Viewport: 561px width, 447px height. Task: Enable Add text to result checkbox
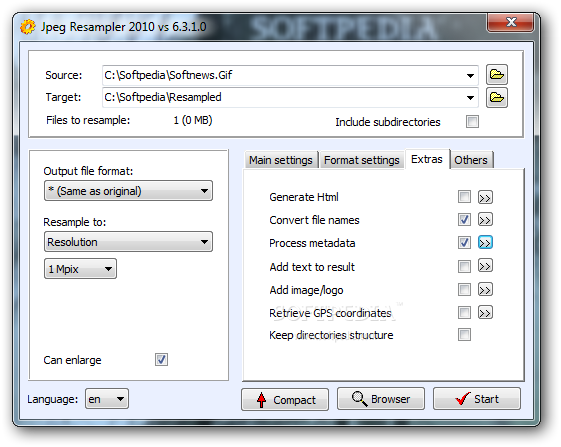pos(464,266)
